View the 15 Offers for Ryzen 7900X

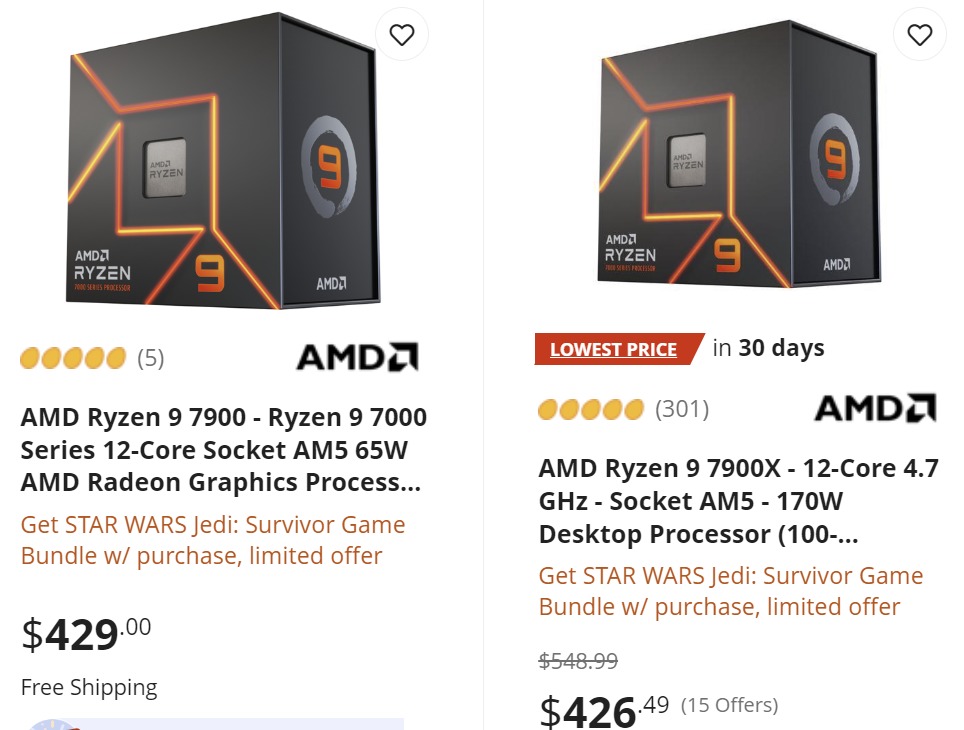729,705
